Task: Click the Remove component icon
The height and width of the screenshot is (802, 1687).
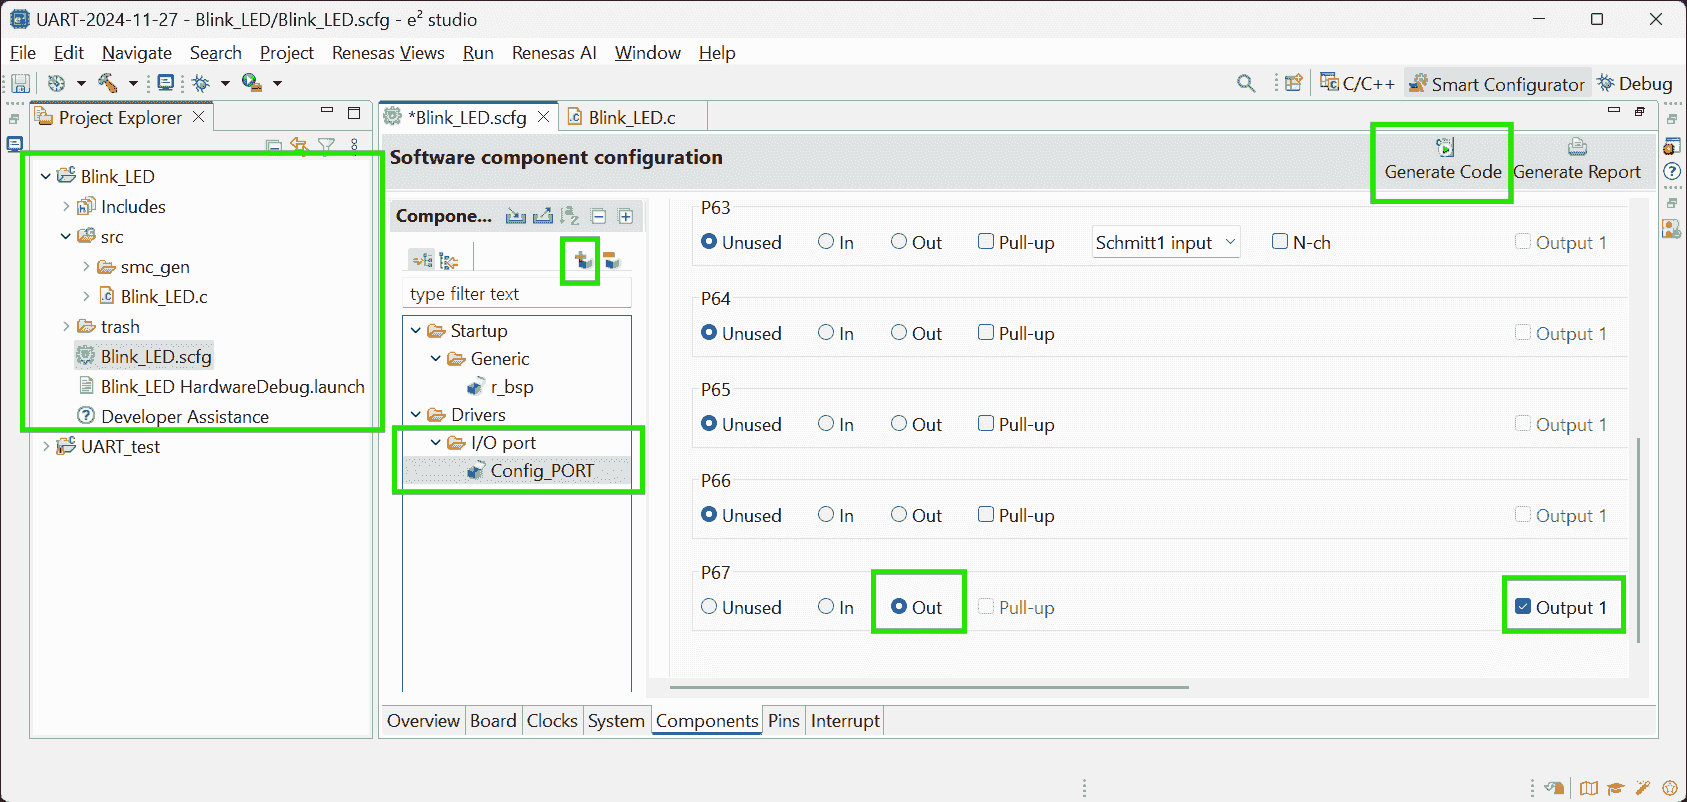Action: tap(612, 261)
